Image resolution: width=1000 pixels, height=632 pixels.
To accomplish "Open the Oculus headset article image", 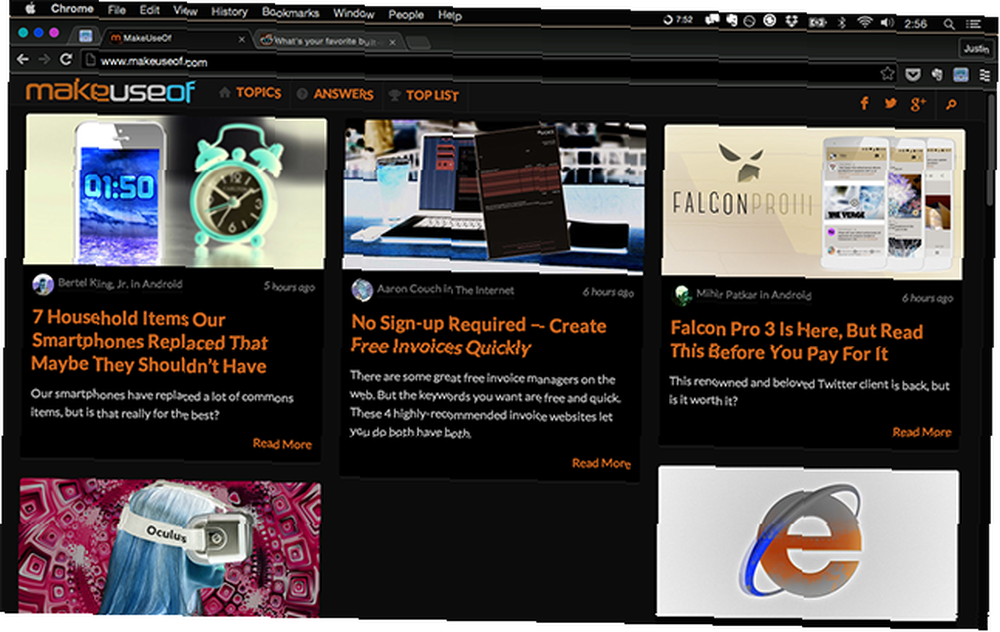I will tap(170, 548).
